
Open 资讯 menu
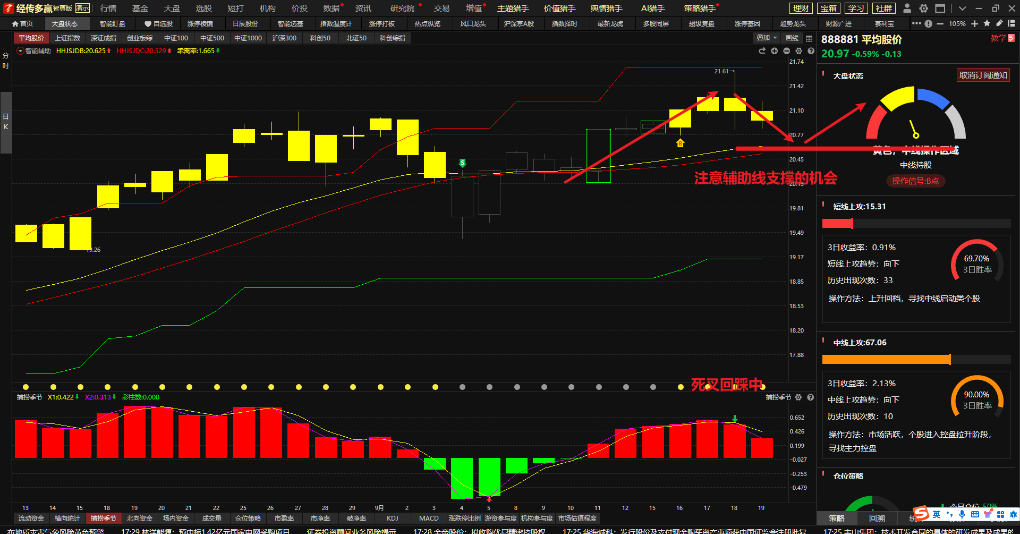(x=364, y=8)
